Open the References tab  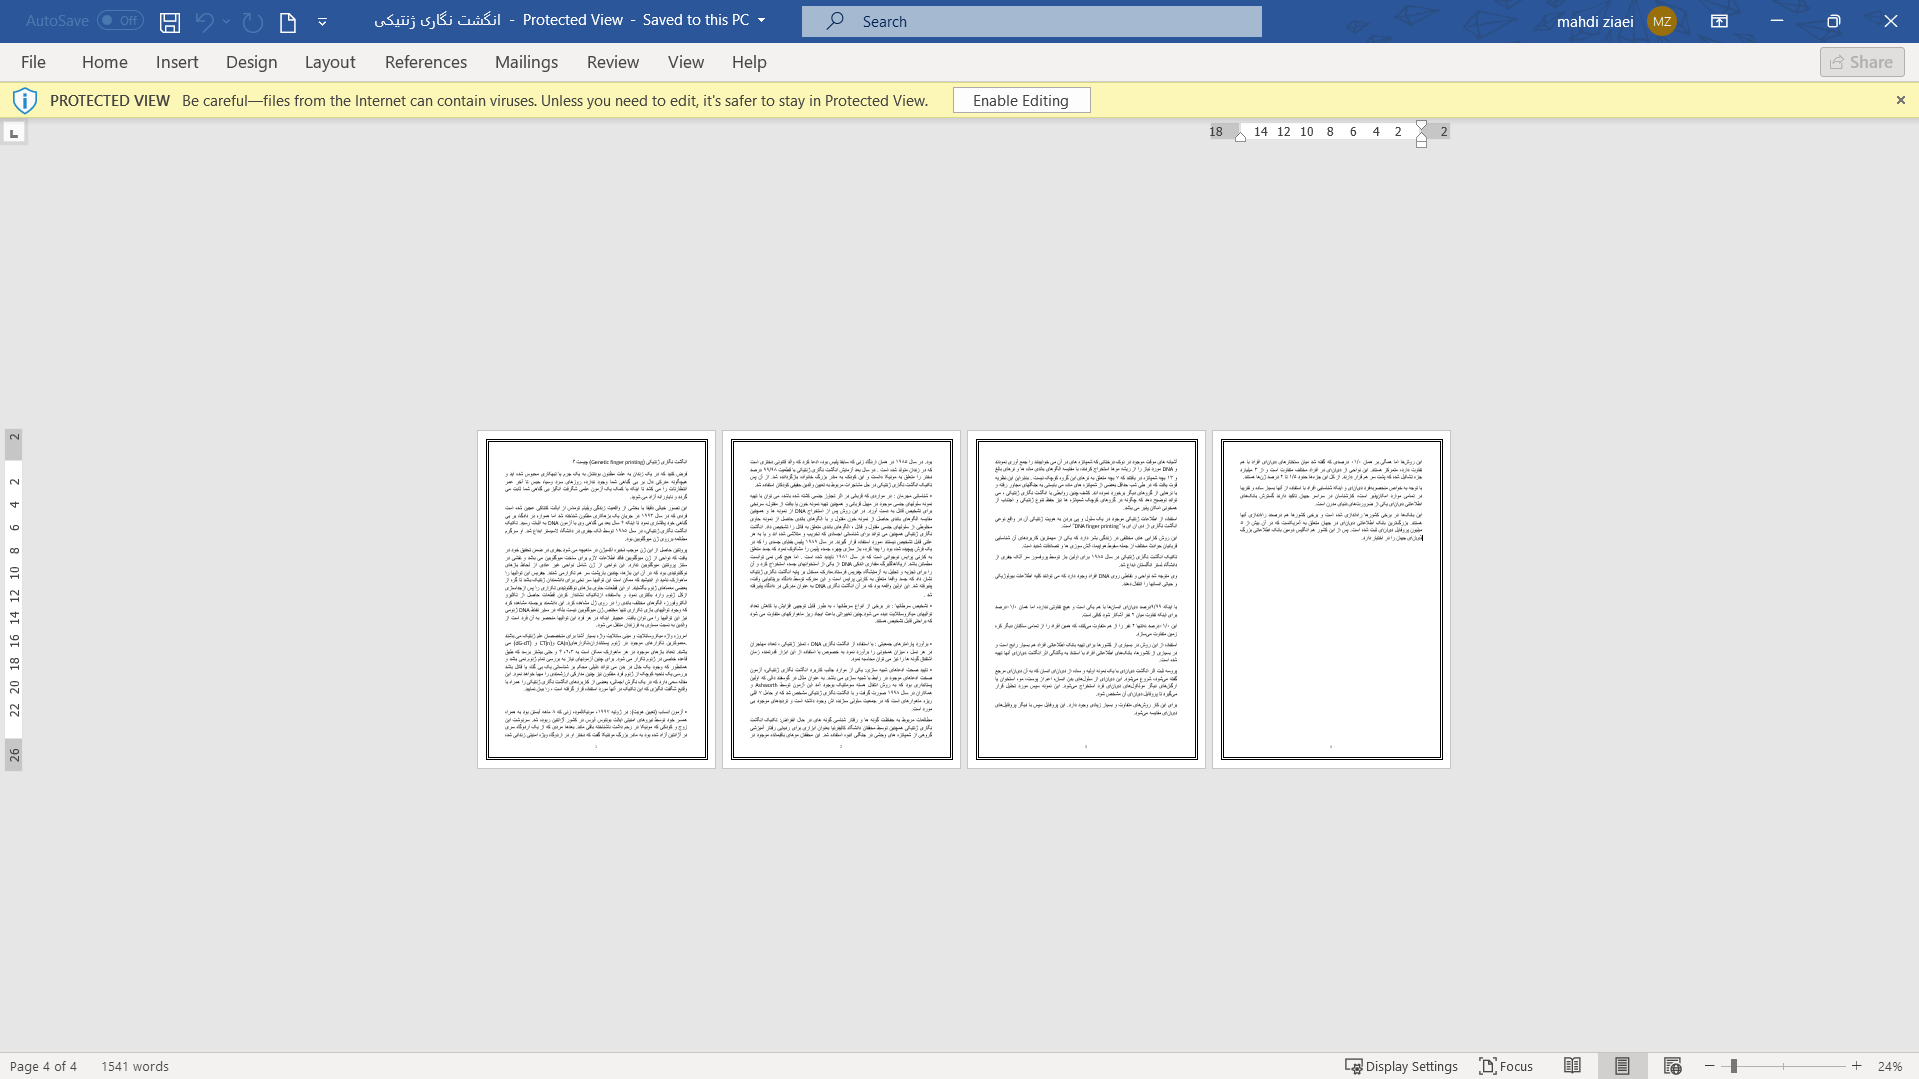click(x=426, y=62)
